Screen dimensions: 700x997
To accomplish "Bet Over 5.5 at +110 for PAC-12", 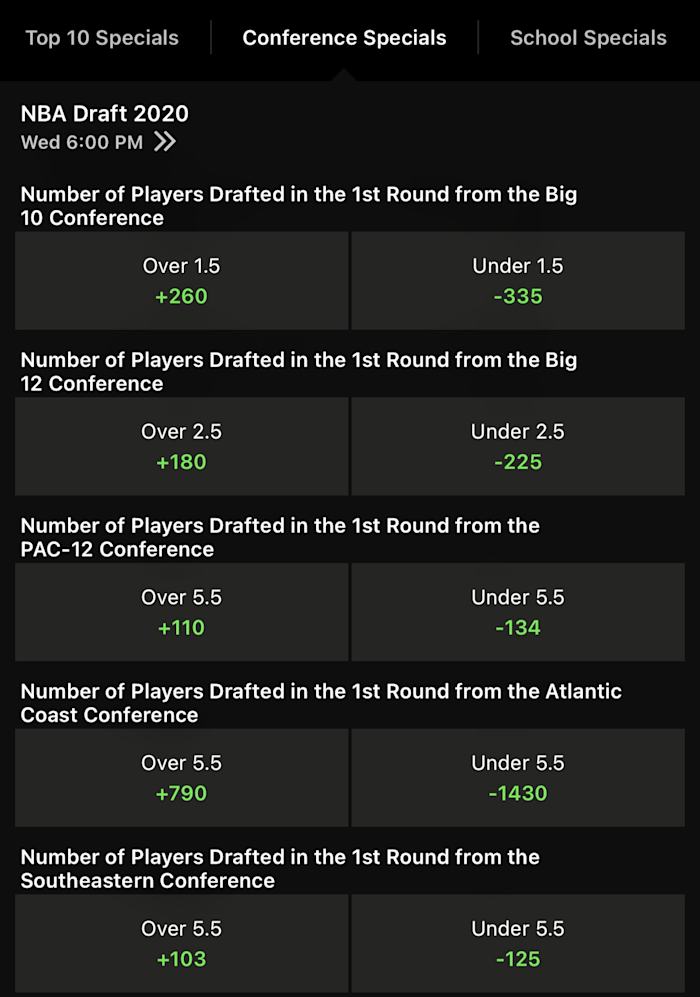I will [180, 612].
